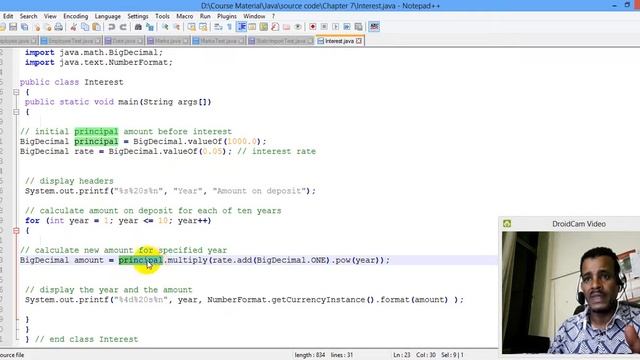Close current document via toolbar Close icon
The height and width of the screenshot is (360, 640).
[x=37, y=27]
